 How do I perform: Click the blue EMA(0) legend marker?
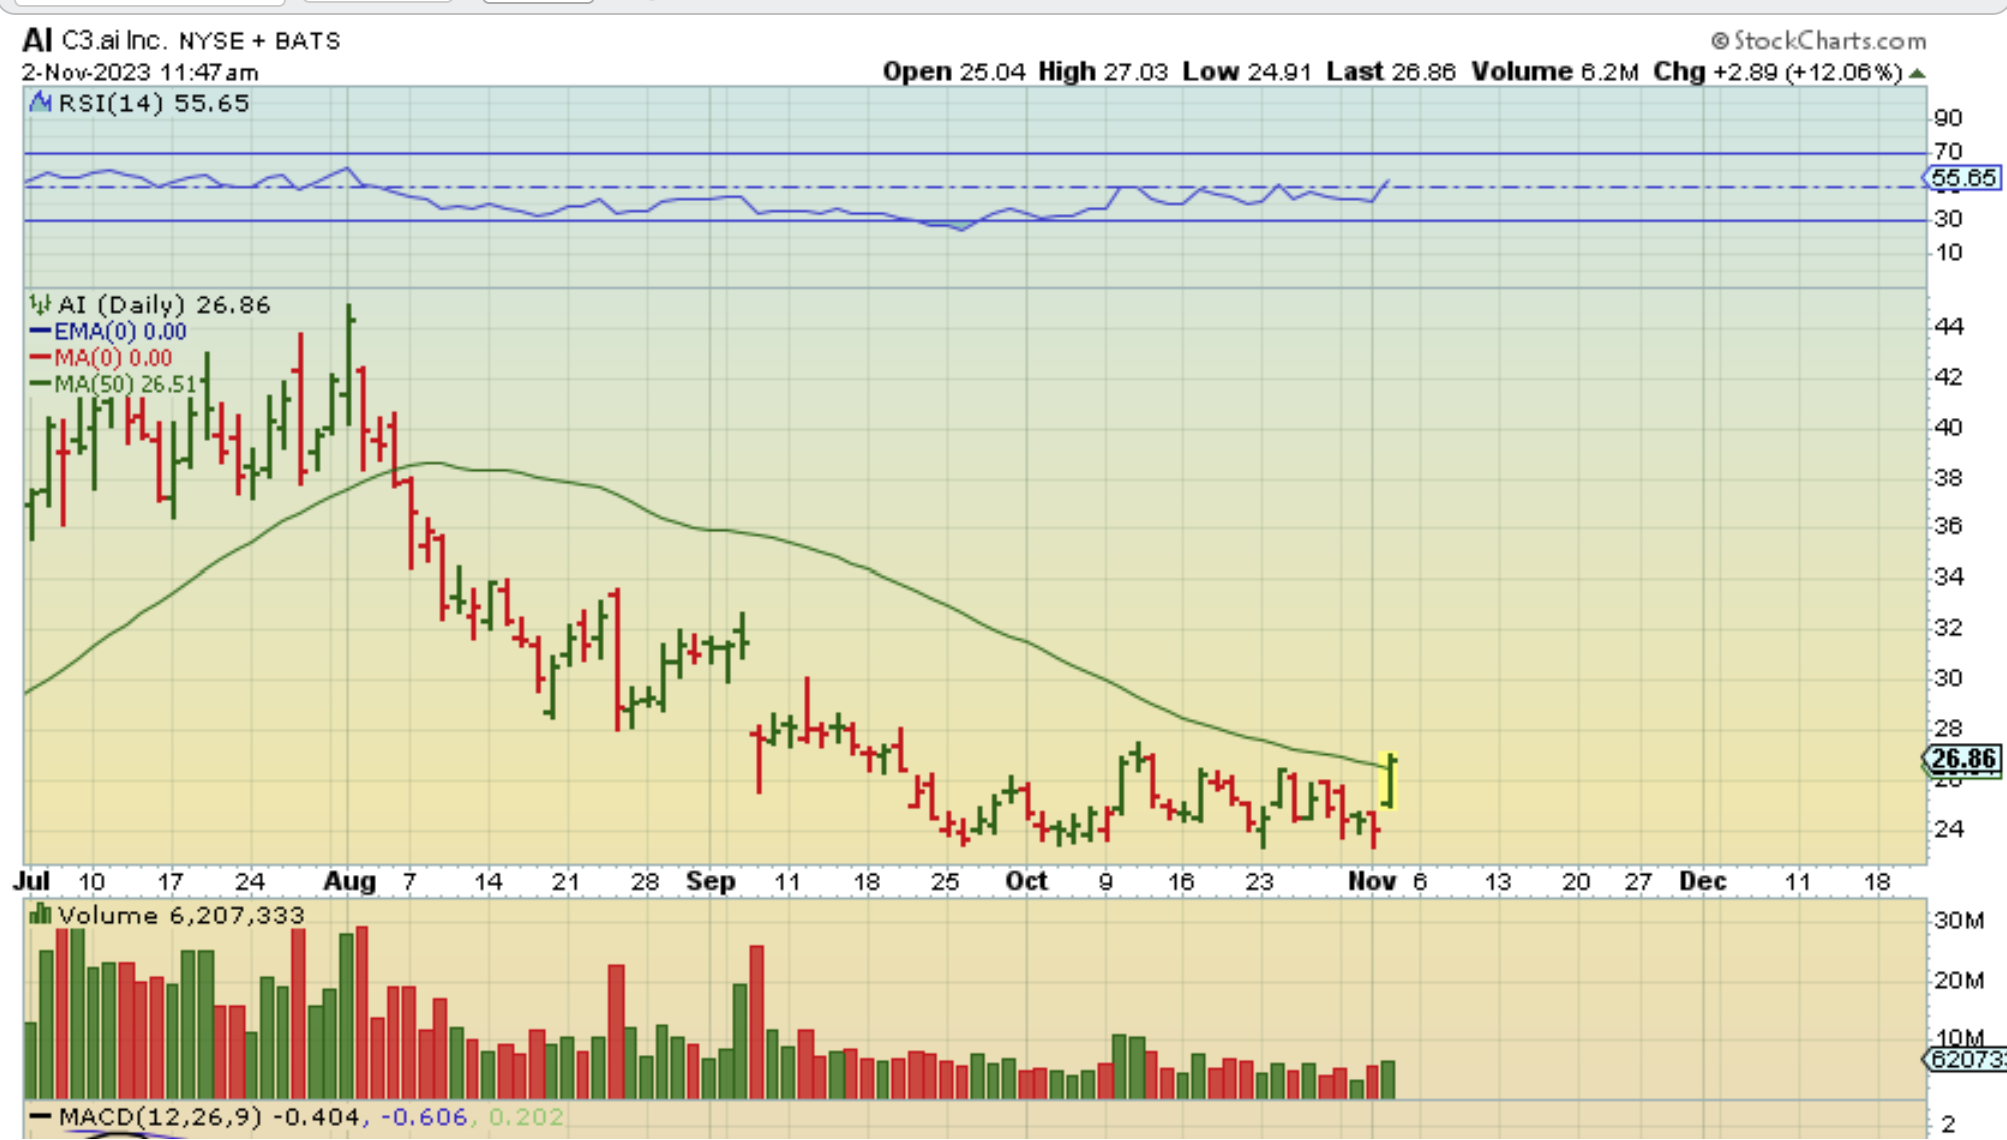(40, 331)
